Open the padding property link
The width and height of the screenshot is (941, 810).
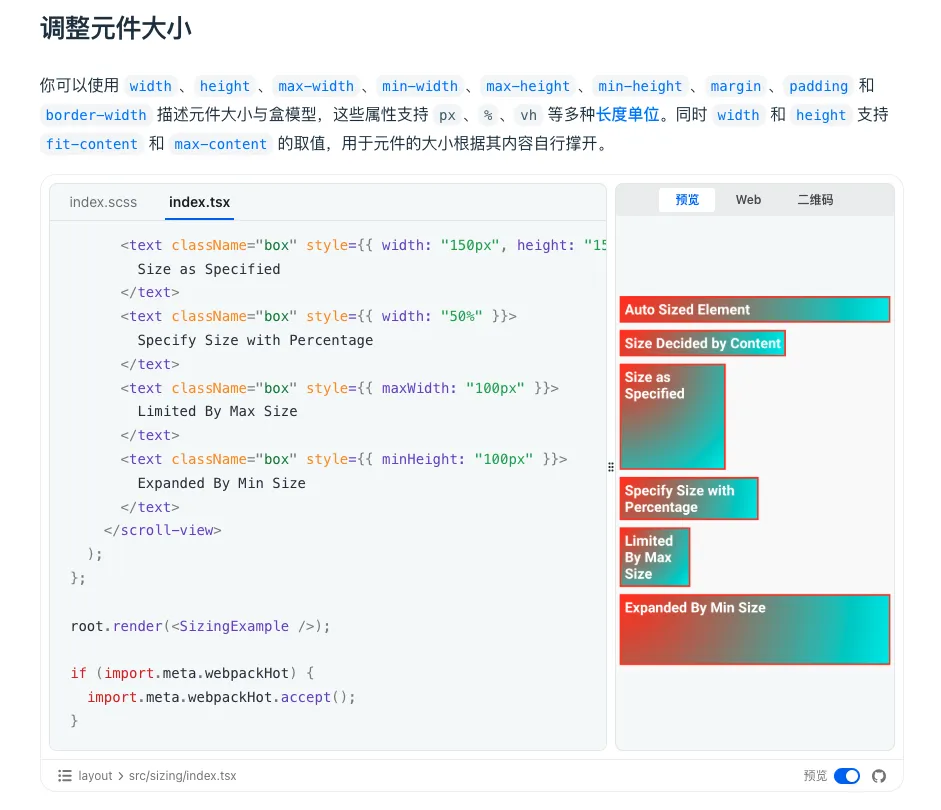pyautogui.click(x=818, y=86)
